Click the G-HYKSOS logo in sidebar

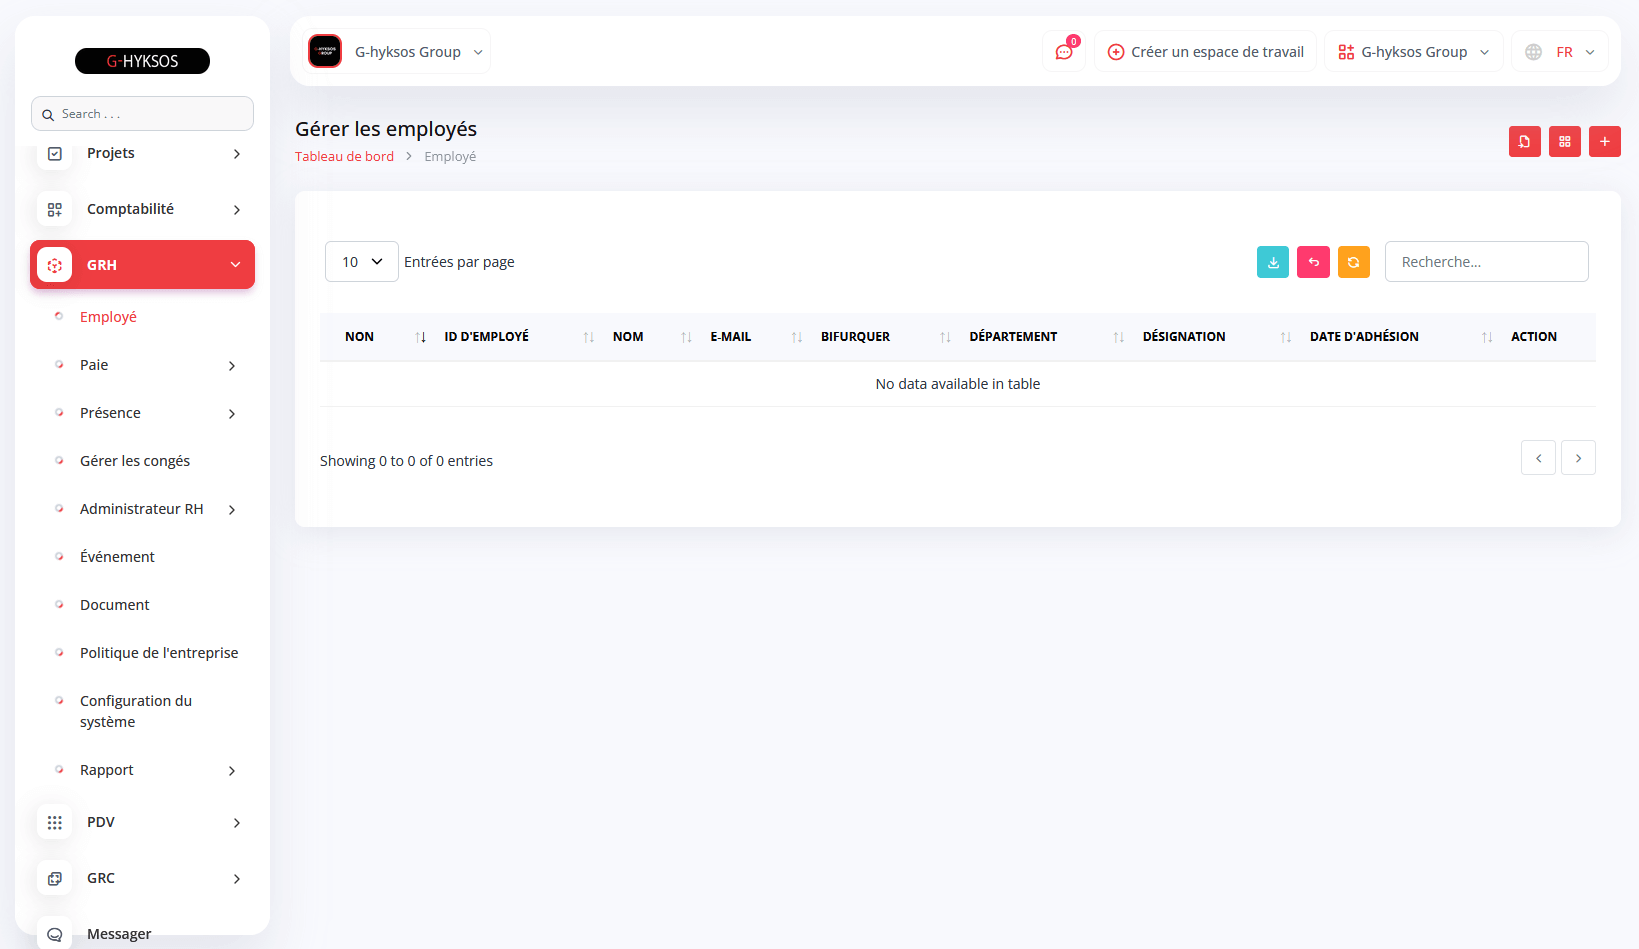142,61
